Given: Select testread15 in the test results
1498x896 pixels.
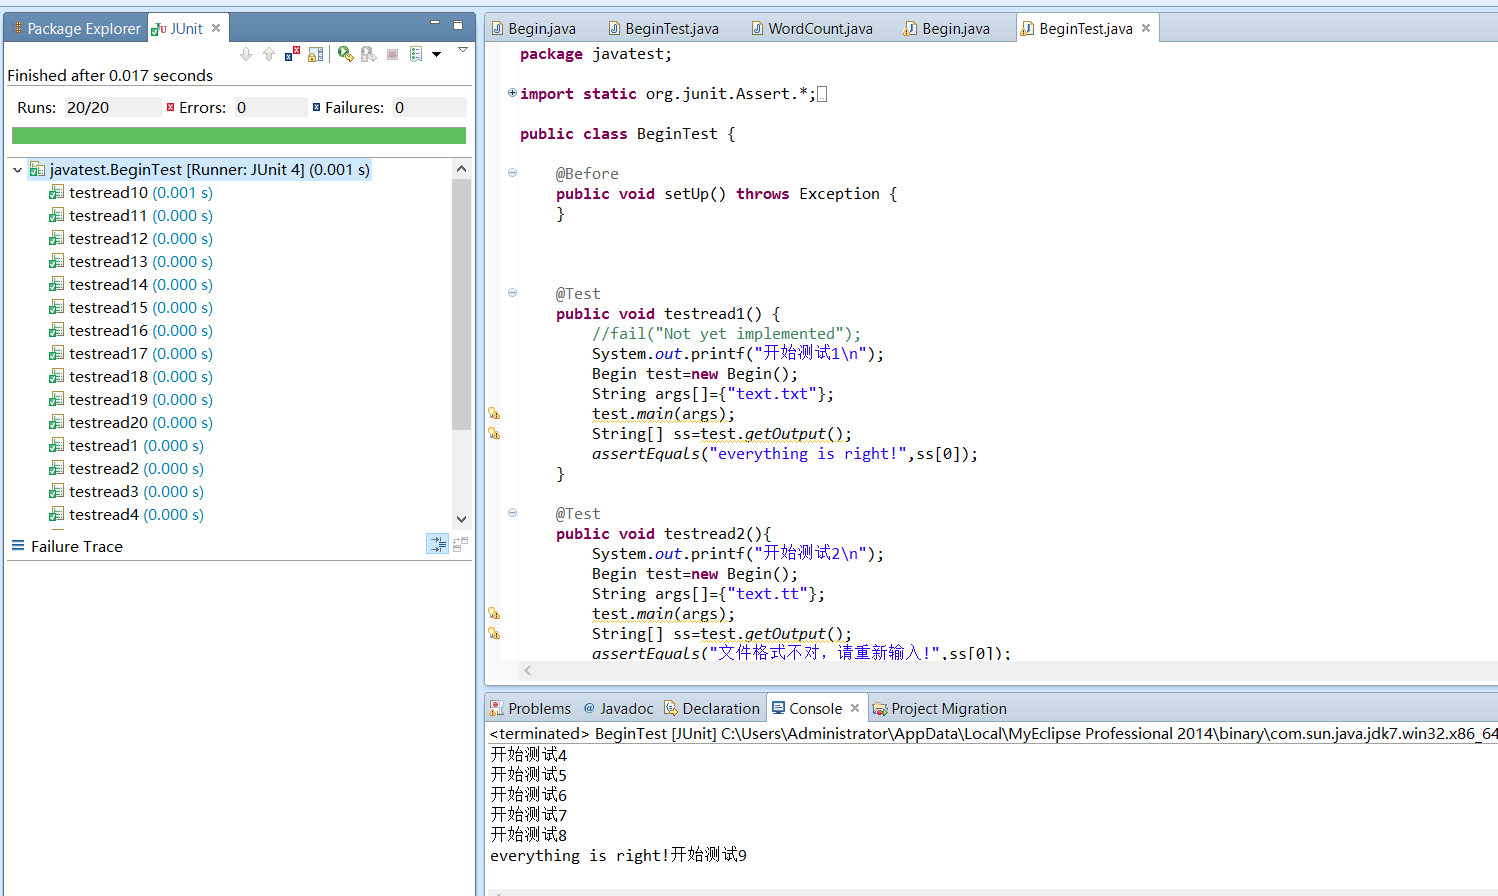Looking at the screenshot, I should 108,308.
